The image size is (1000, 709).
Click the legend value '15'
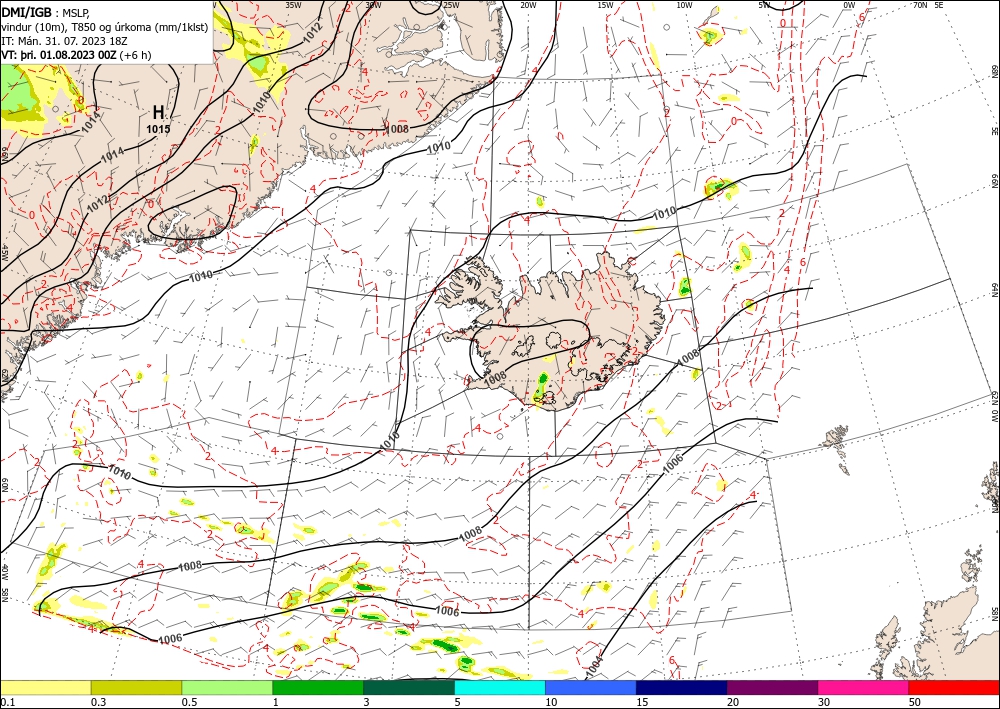point(642,702)
